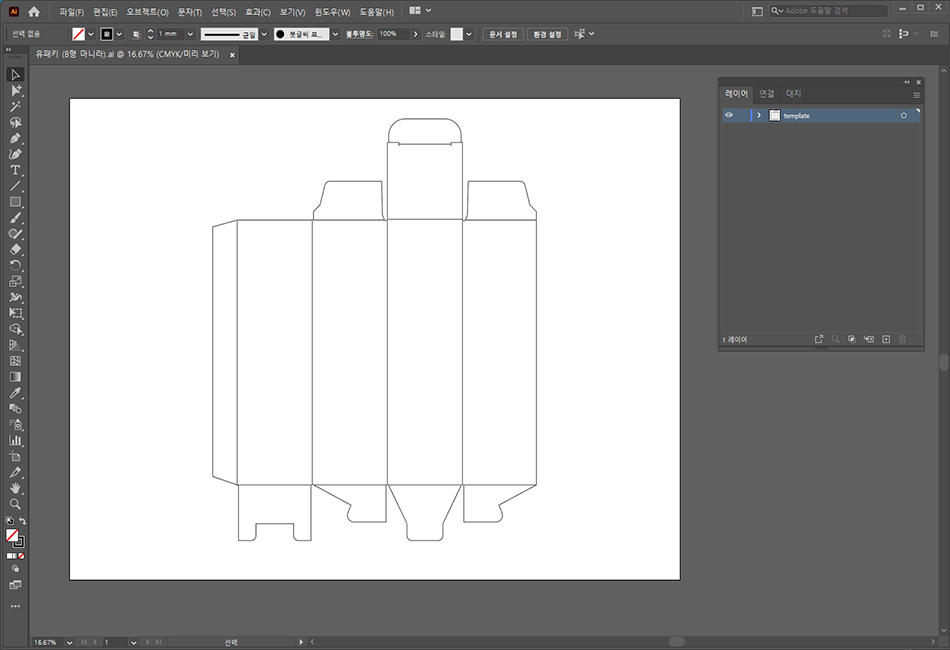The image size is (950, 650).
Task: Open the variable width profile dropdown
Action: tap(264, 34)
